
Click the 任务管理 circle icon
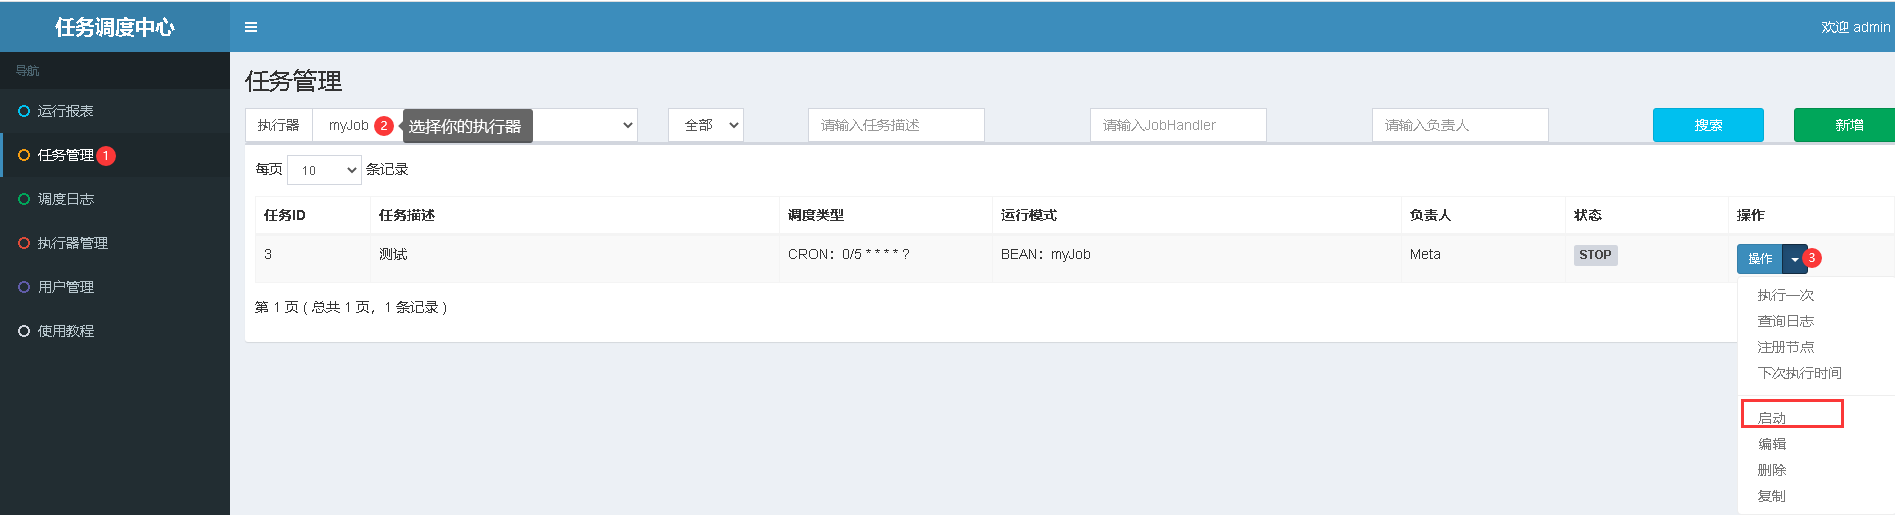click(x=24, y=155)
